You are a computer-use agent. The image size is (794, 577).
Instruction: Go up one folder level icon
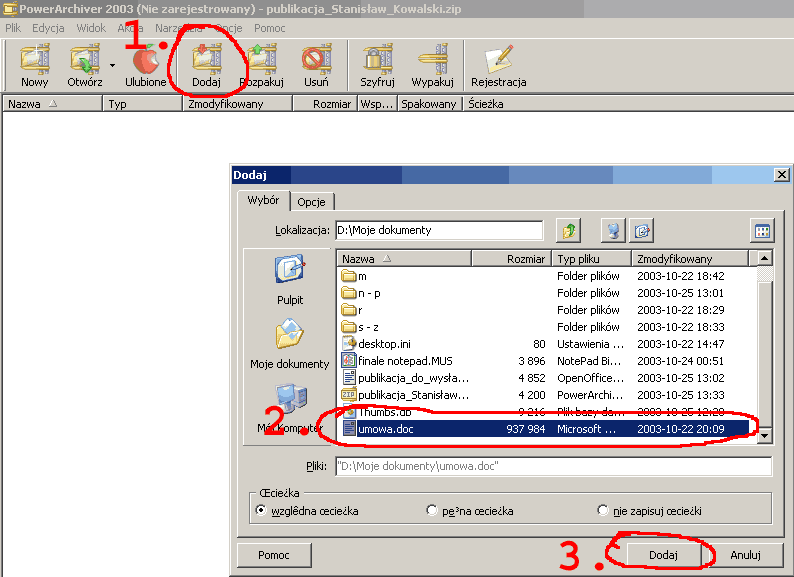568,231
